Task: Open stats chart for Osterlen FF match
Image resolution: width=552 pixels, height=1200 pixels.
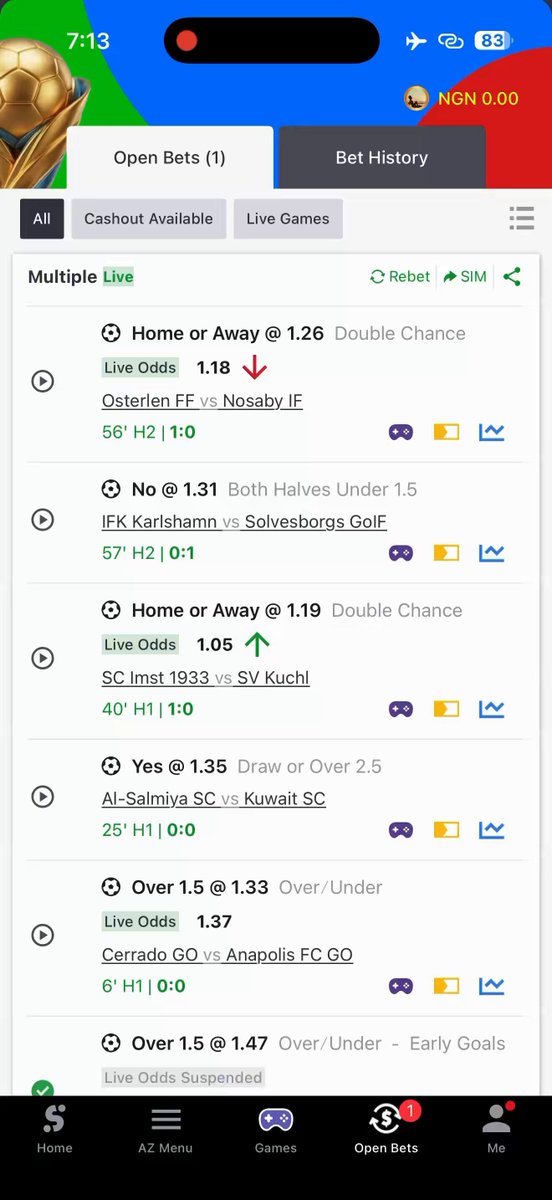Action: 491,432
